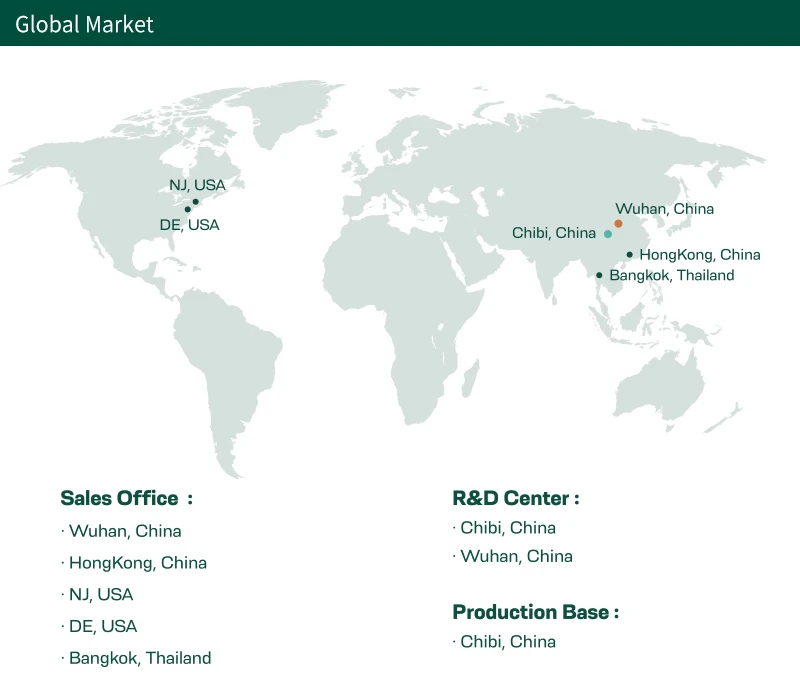Select 'Bangkok, Thailand' label on the map
Screen dimensions: 800x687
pyautogui.click(x=672, y=275)
